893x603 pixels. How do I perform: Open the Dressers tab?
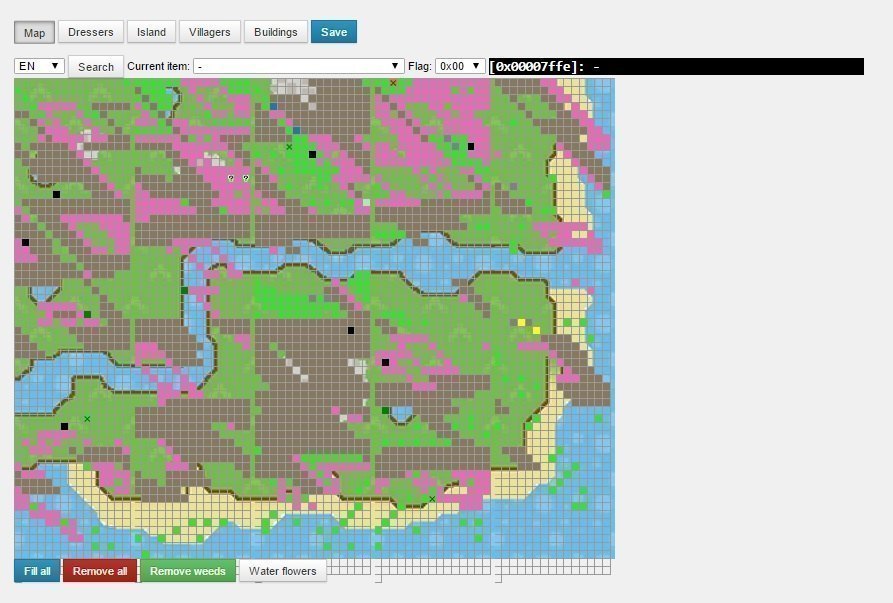pyautogui.click(x=91, y=32)
